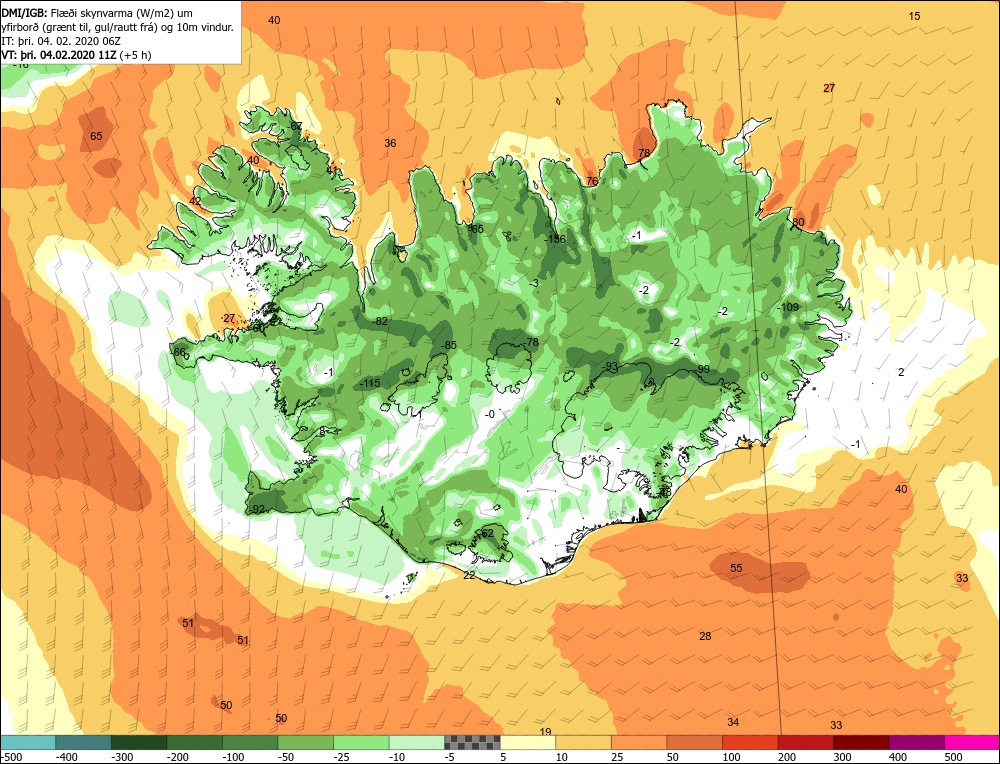
Task: Pick the light orange legend swatch between 25 and 50
Action: pyautogui.click(x=639, y=742)
